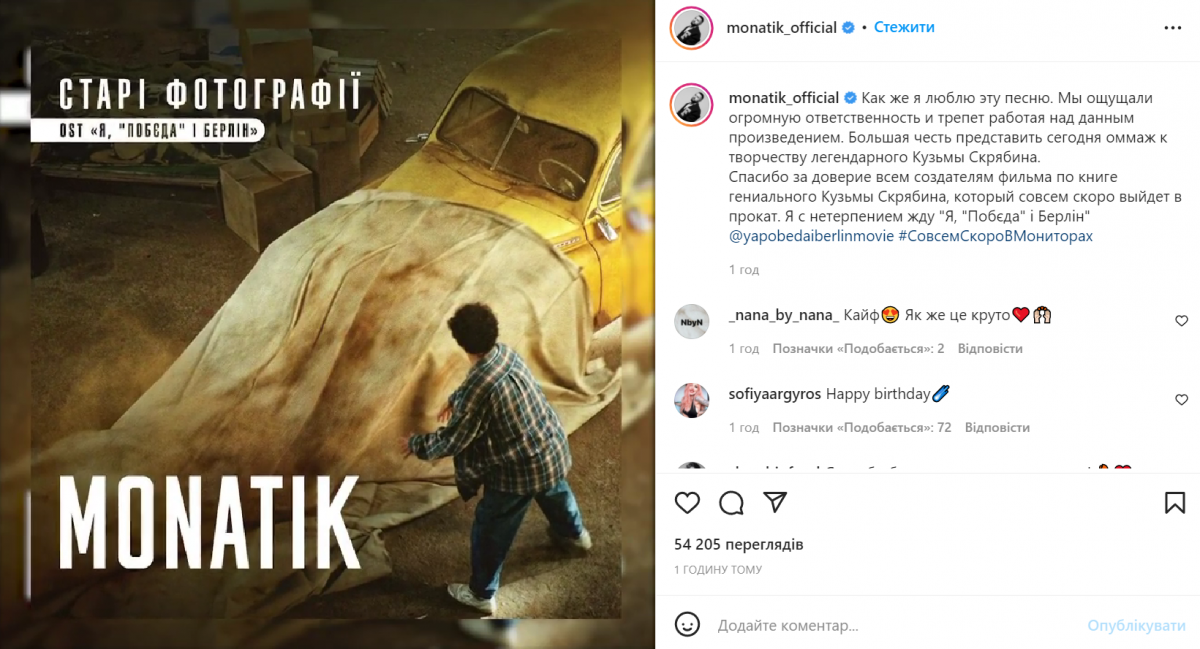Open sofiyaargyros profile avatar

click(x=691, y=400)
